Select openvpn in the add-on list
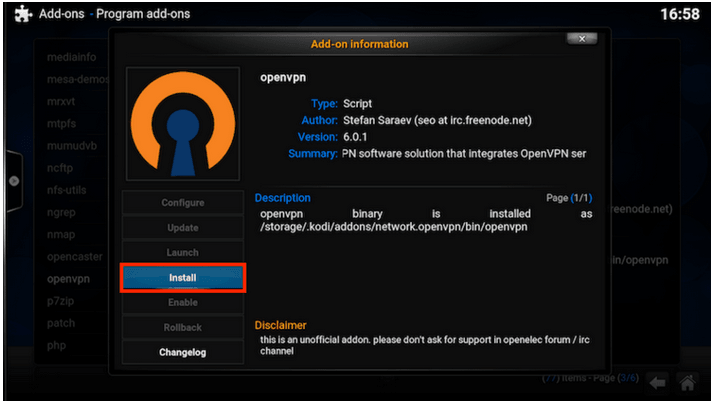The width and height of the screenshot is (711, 404). pyautogui.click(x=68, y=279)
